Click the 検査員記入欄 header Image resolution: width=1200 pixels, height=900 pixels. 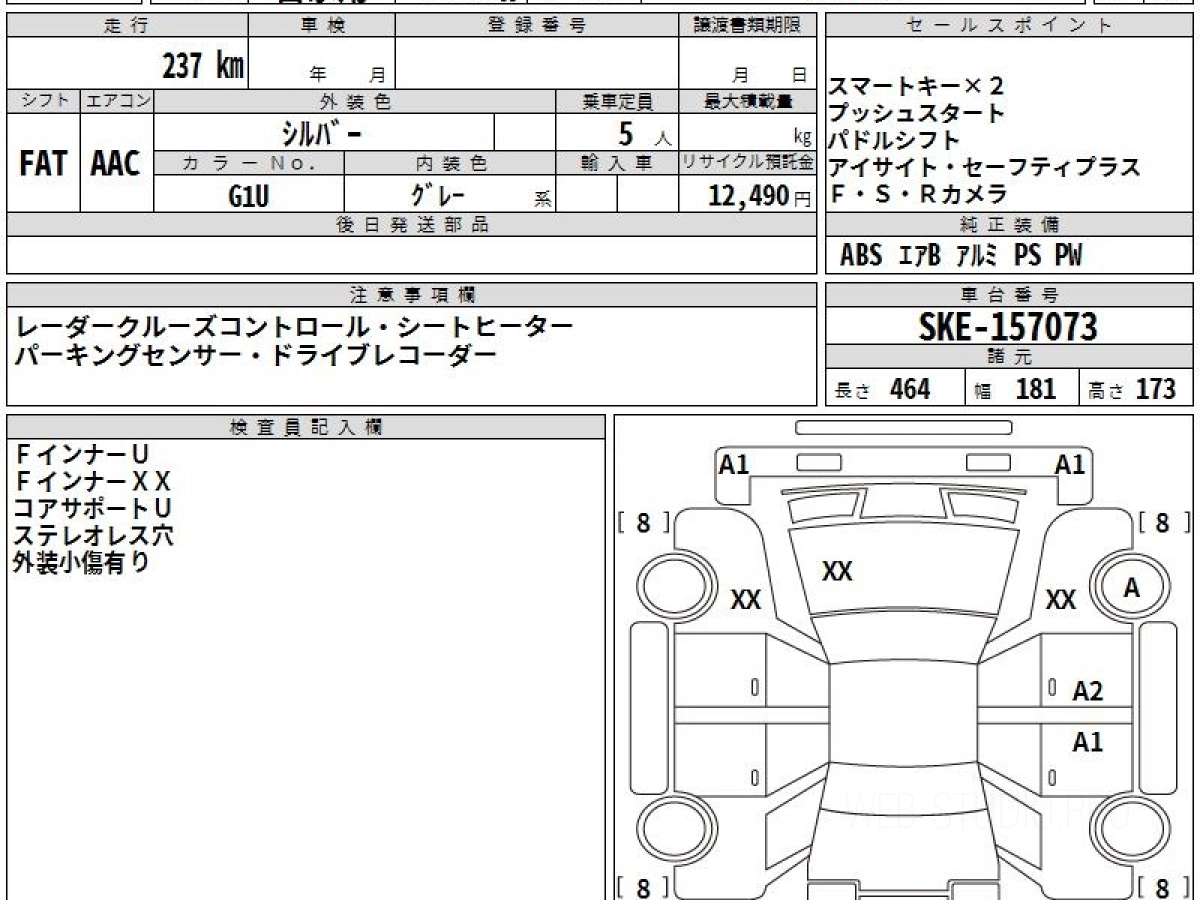[x=306, y=427]
